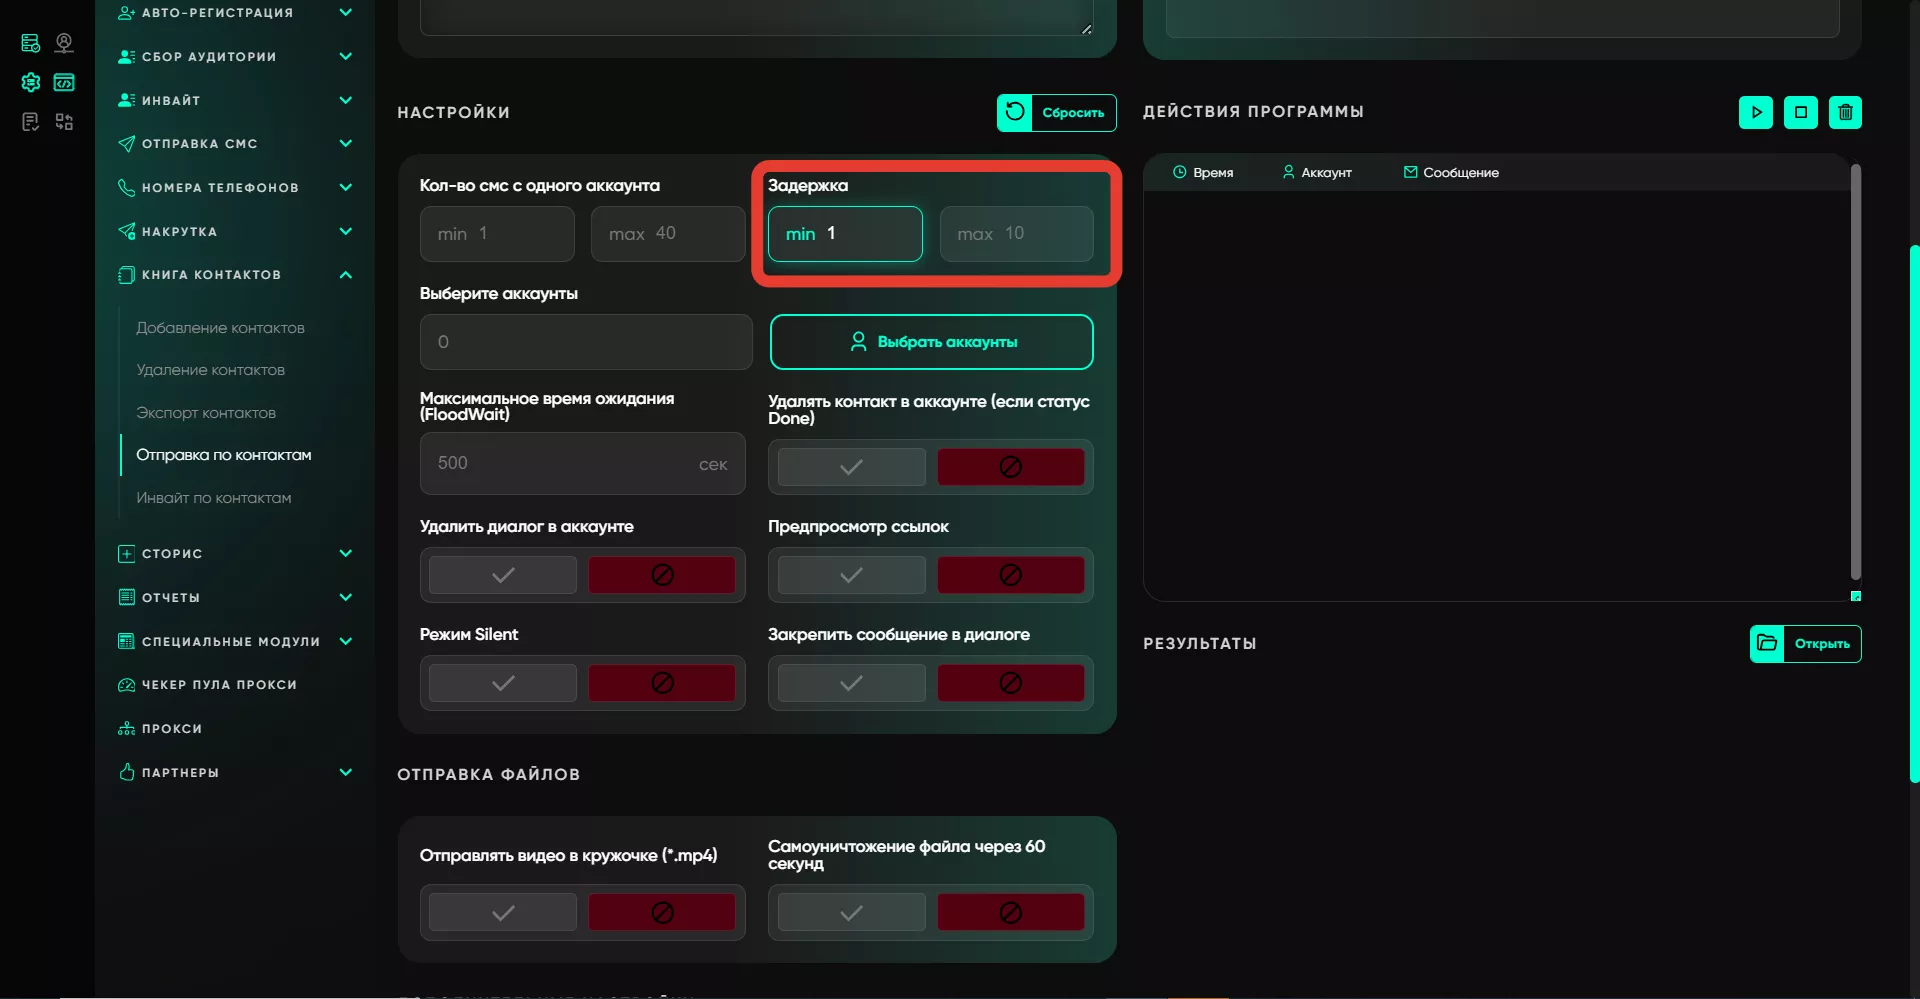
Task: Expand the Авто-регистрация section chevron
Action: click(346, 12)
